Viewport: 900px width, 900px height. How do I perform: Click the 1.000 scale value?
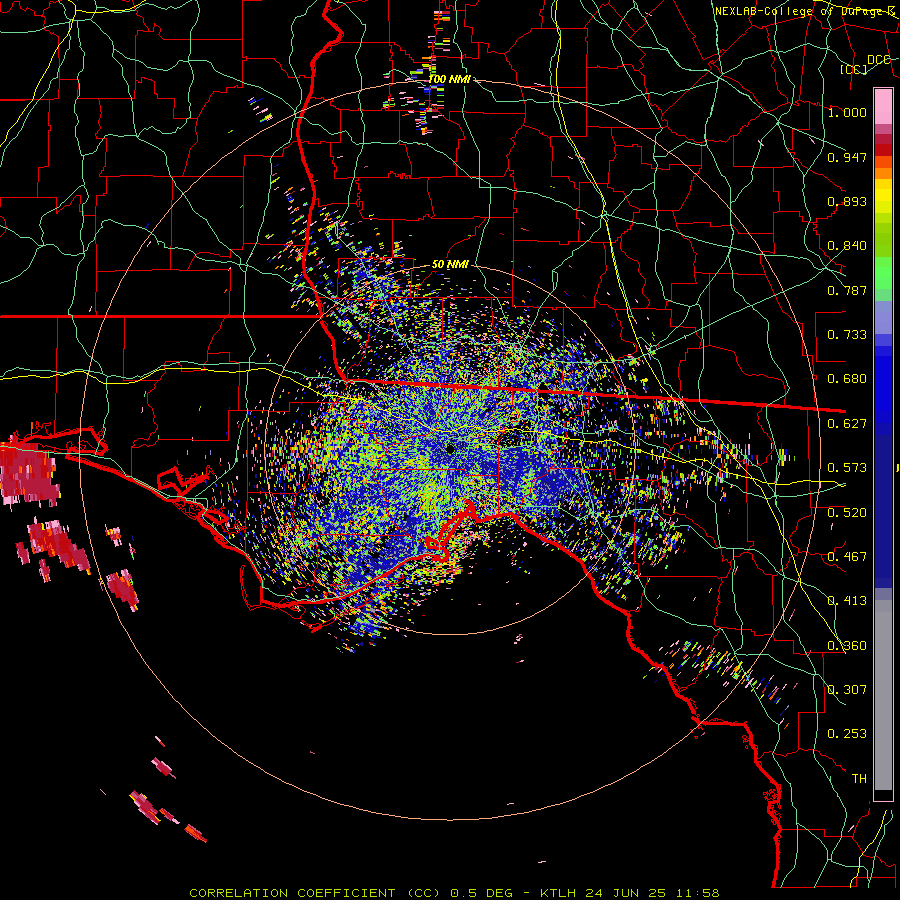847,112
